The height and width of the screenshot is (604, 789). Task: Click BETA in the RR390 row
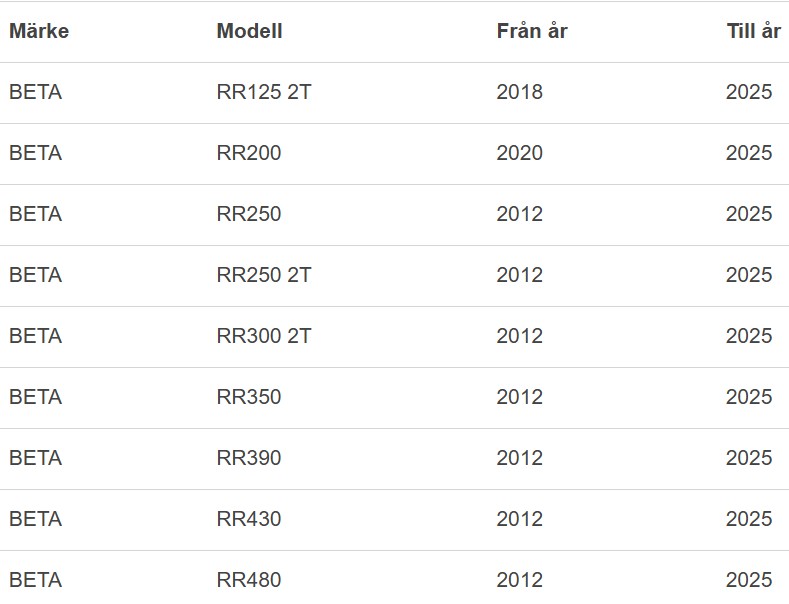pos(35,458)
